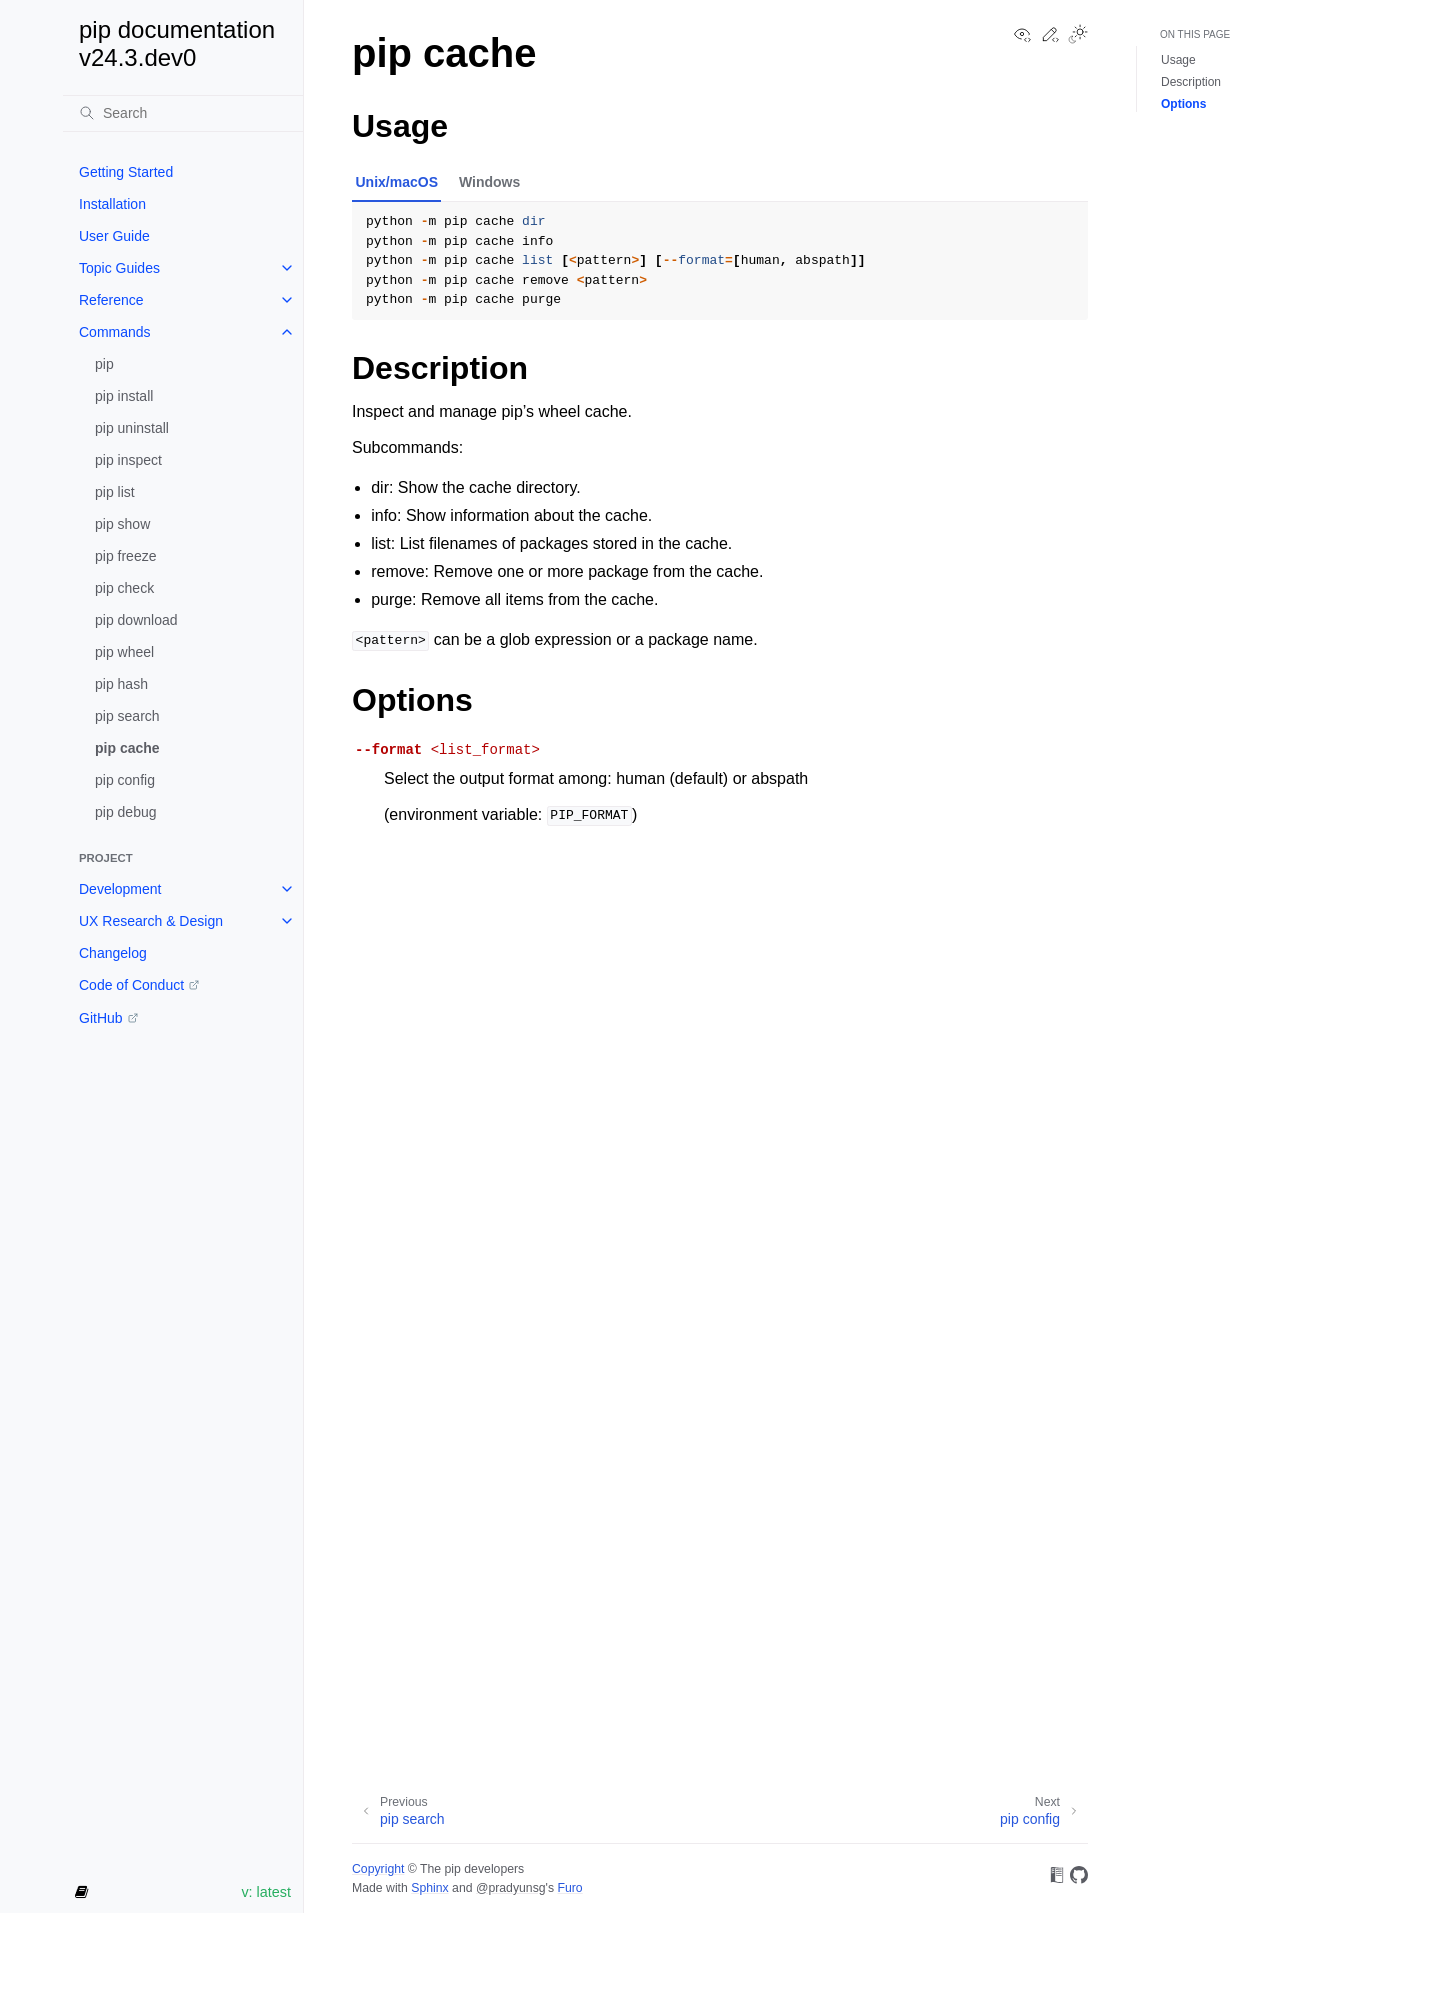This screenshot has width=1440, height=2000.
Task: Open the pip command page
Action: tap(104, 364)
